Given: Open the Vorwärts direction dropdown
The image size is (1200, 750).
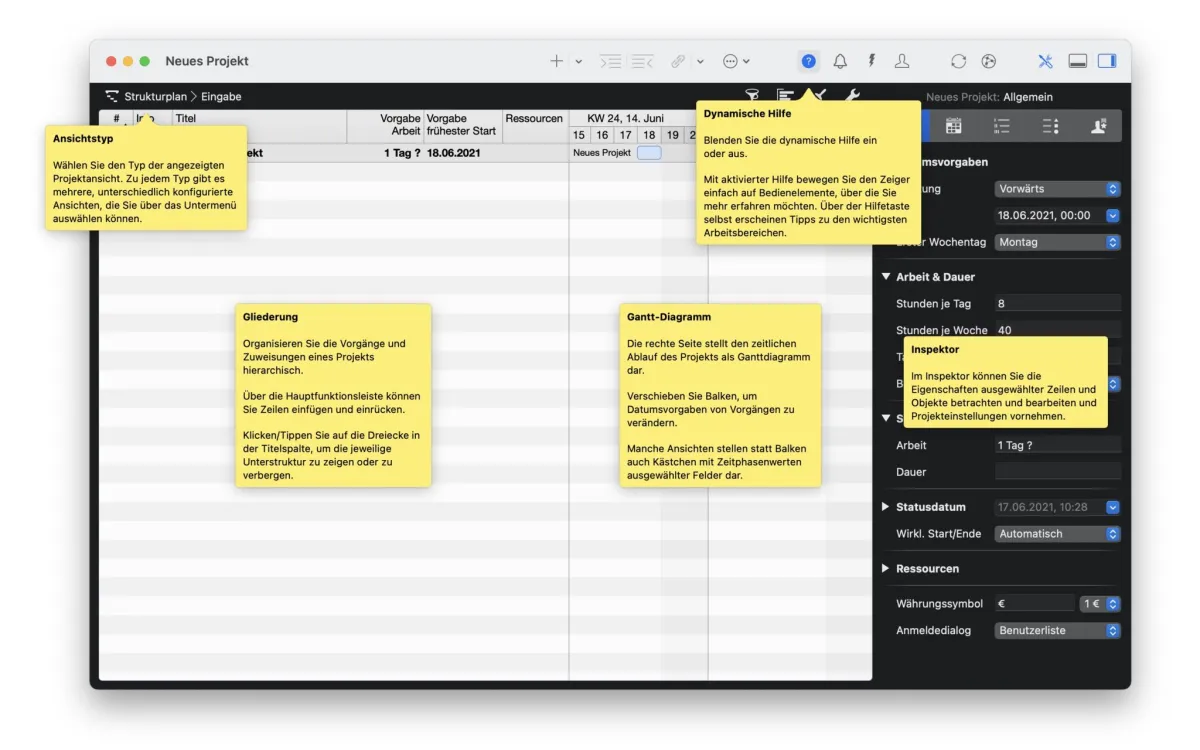Looking at the screenshot, I should (x=1057, y=189).
